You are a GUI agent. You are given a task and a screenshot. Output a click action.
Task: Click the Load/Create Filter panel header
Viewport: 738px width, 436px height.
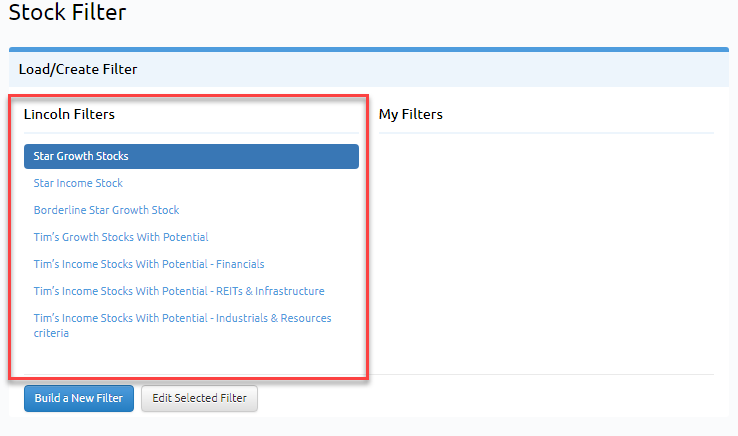[369, 69]
